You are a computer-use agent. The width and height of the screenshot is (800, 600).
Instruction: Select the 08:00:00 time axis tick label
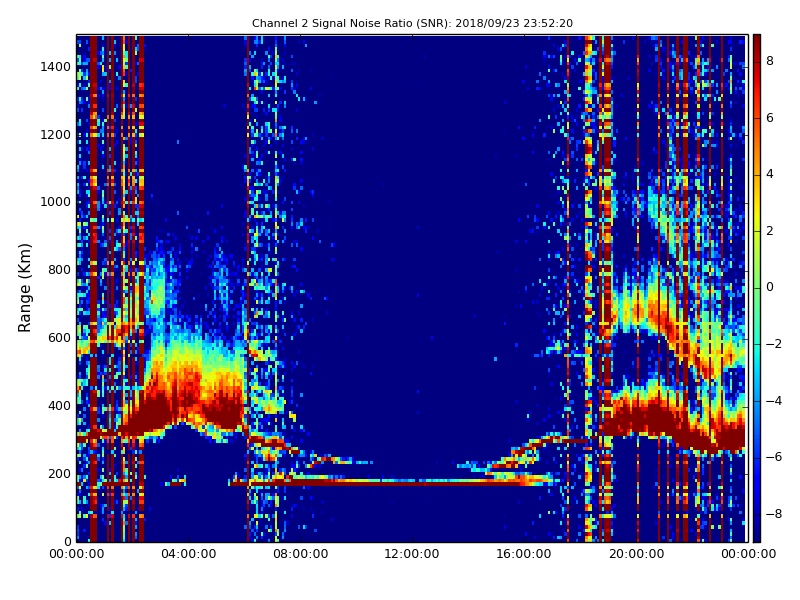(x=300, y=553)
